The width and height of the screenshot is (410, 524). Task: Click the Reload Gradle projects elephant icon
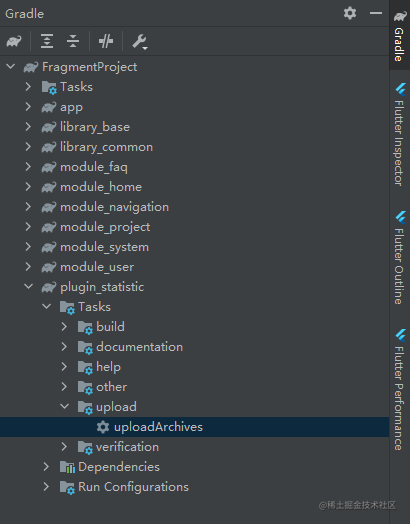[14, 41]
